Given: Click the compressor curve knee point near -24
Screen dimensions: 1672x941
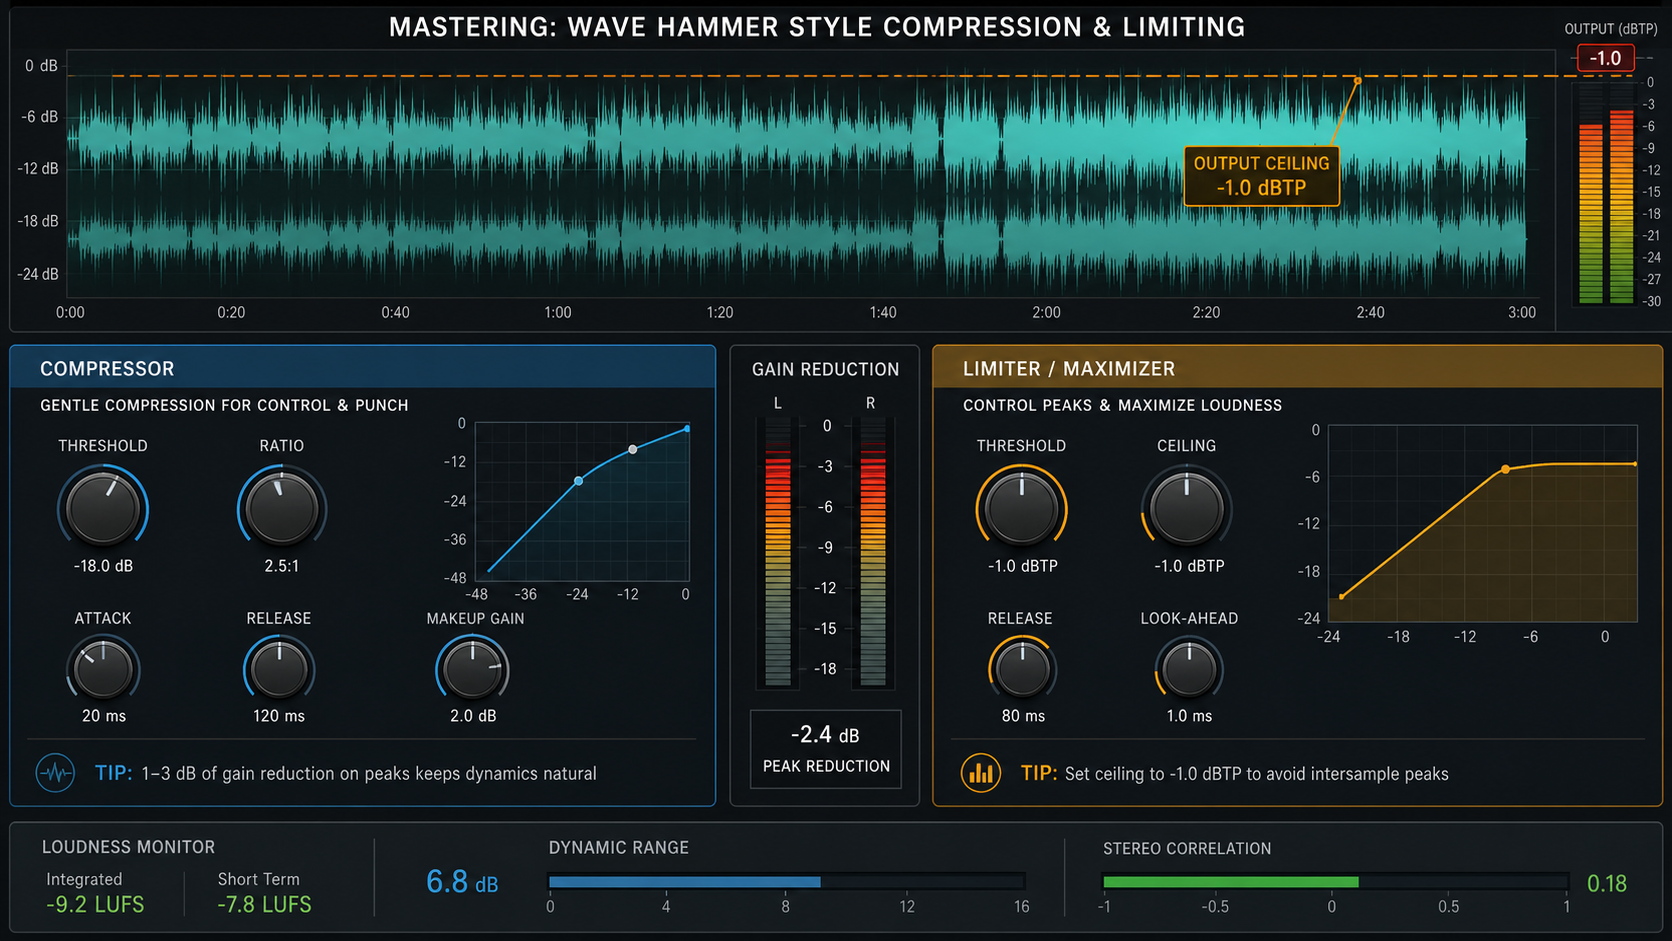Looking at the screenshot, I should [x=578, y=481].
